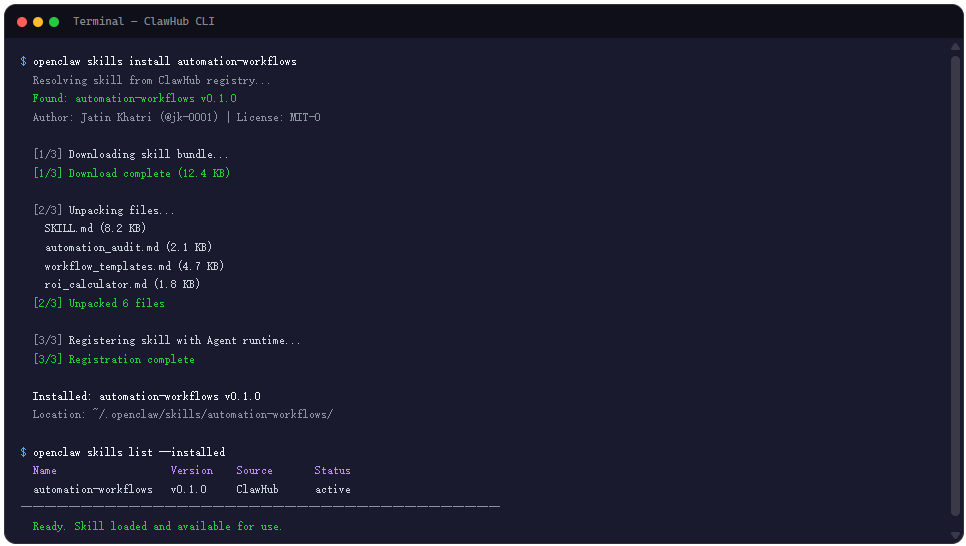This screenshot has height=546, width=966.
Task: Click "Found: automation-workflows v0.1.0" line
Action: pyautogui.click(x=134, y=99)
